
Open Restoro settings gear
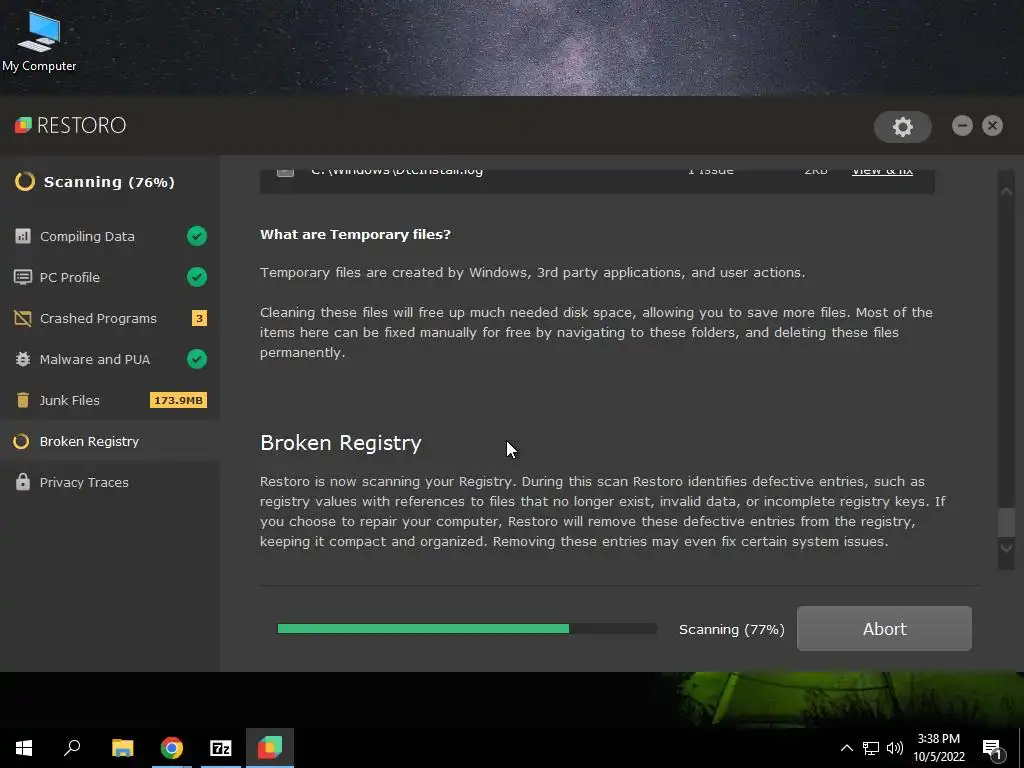tap(903, 127)
